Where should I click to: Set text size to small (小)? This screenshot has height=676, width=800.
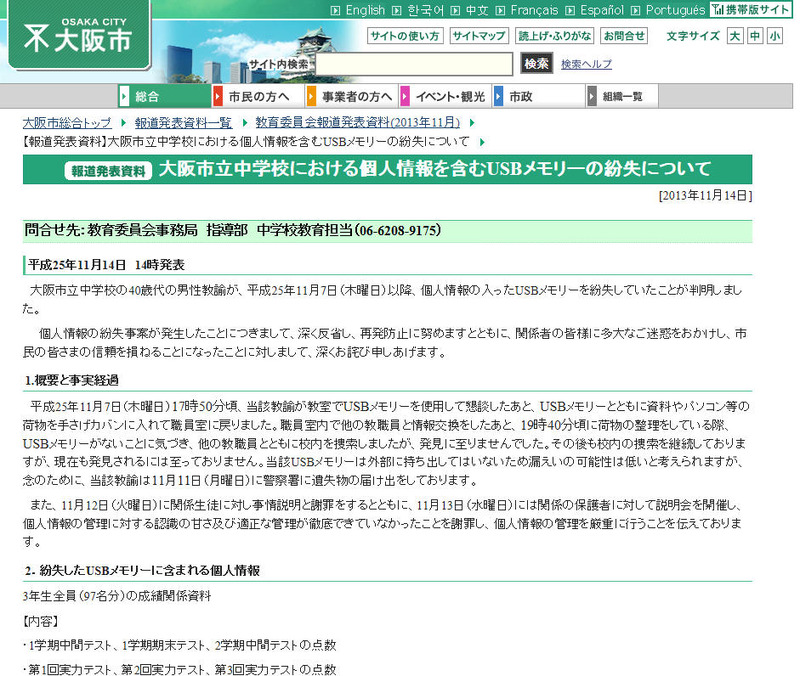777,36
